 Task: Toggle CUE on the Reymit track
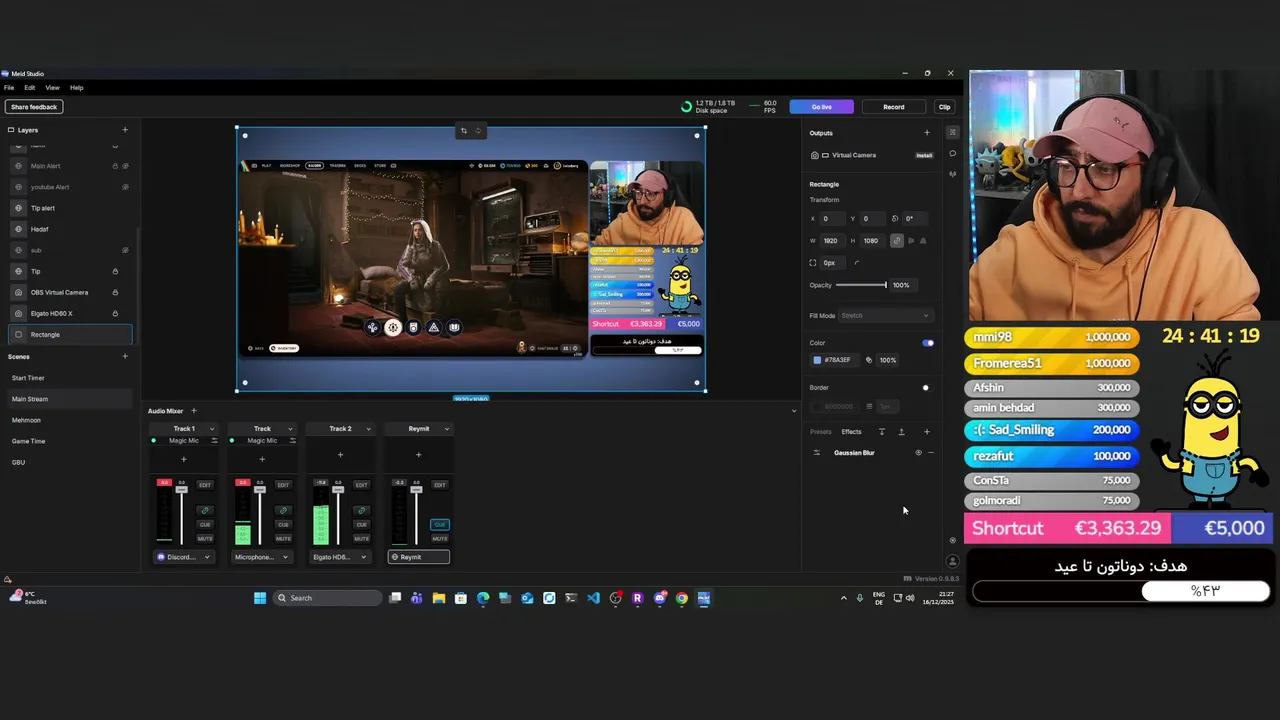[x=439, y=525]
